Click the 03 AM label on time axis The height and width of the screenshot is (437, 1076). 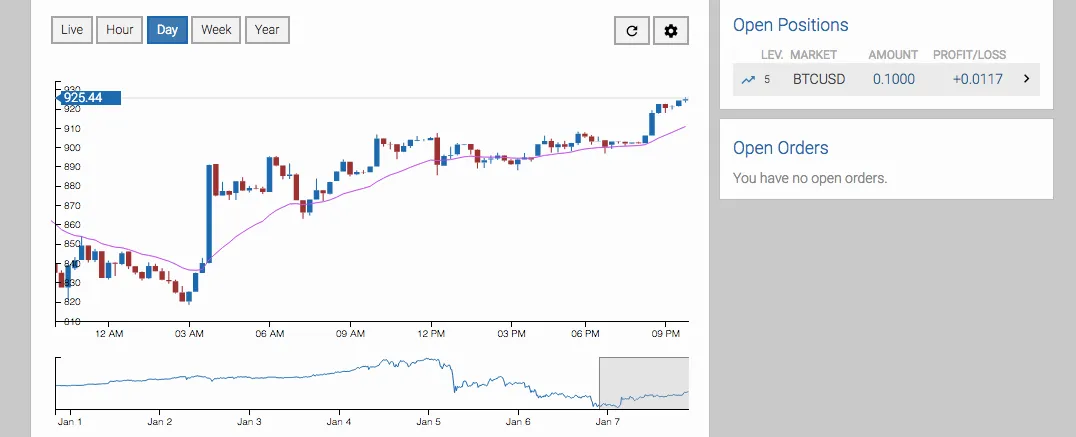click(x=189, y=334)
